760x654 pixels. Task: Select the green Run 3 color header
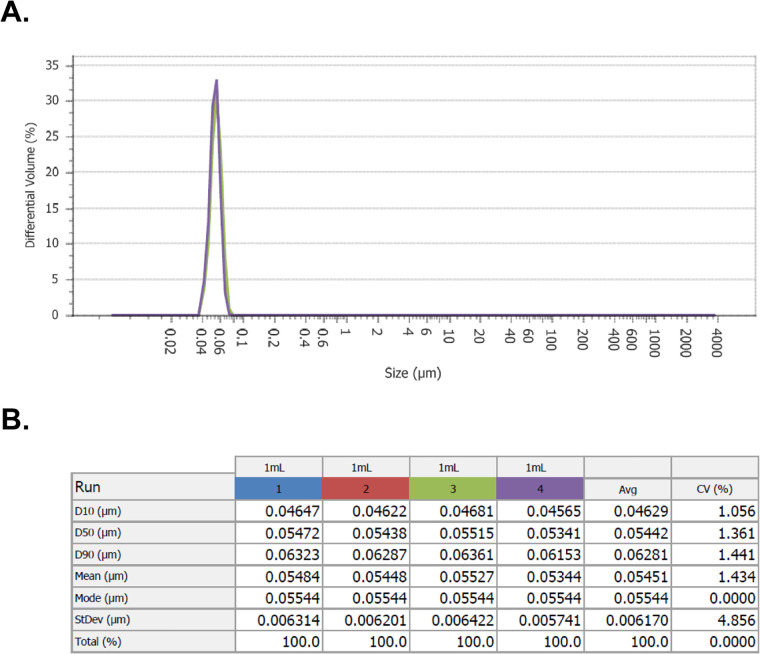[x=453, y=488]
